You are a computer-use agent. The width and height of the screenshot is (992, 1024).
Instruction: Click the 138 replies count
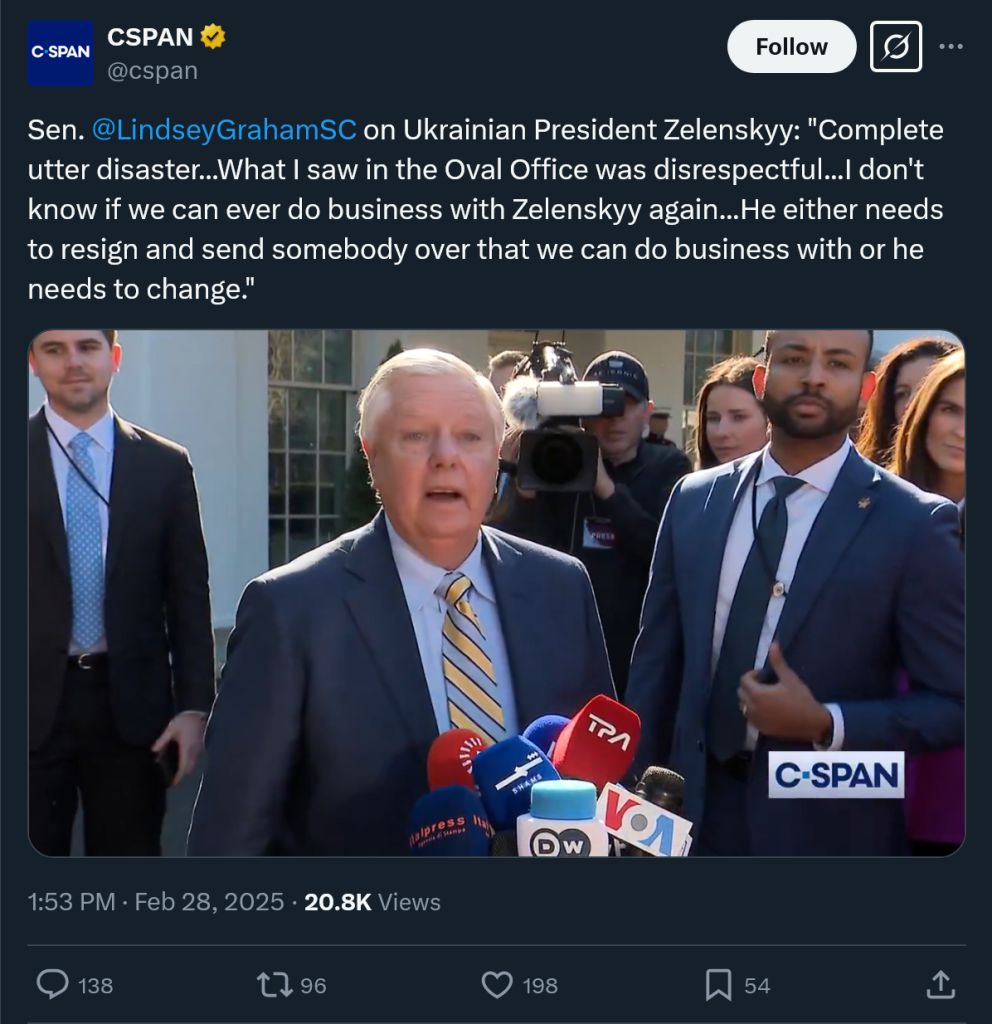[96, 985]
